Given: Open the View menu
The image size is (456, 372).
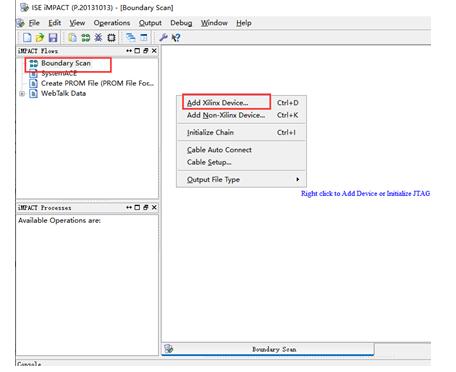Looking at the screenshot, I should [x=77, y=23].
